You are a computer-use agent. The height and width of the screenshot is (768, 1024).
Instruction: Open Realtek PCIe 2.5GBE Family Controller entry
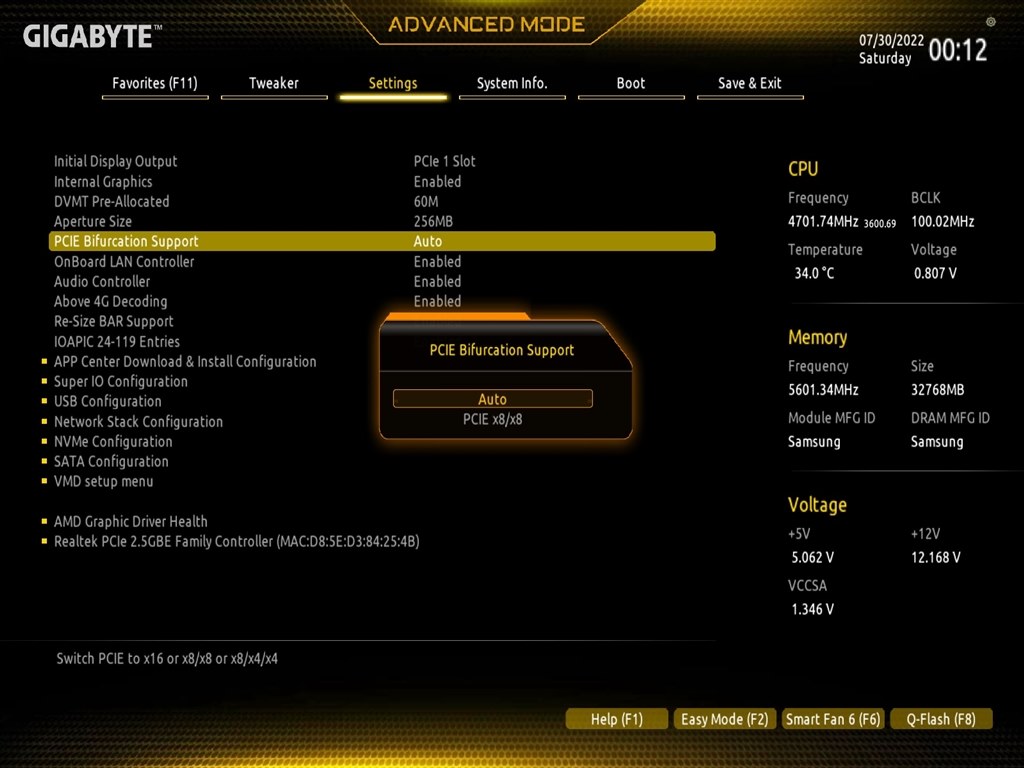click(x=236, y=541)
